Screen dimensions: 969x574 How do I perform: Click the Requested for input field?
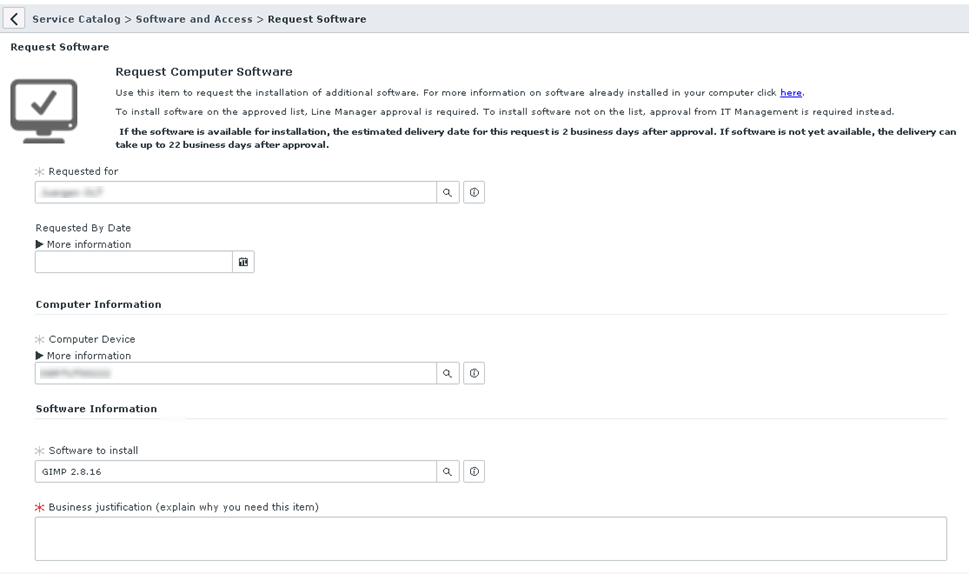point(235,192)
